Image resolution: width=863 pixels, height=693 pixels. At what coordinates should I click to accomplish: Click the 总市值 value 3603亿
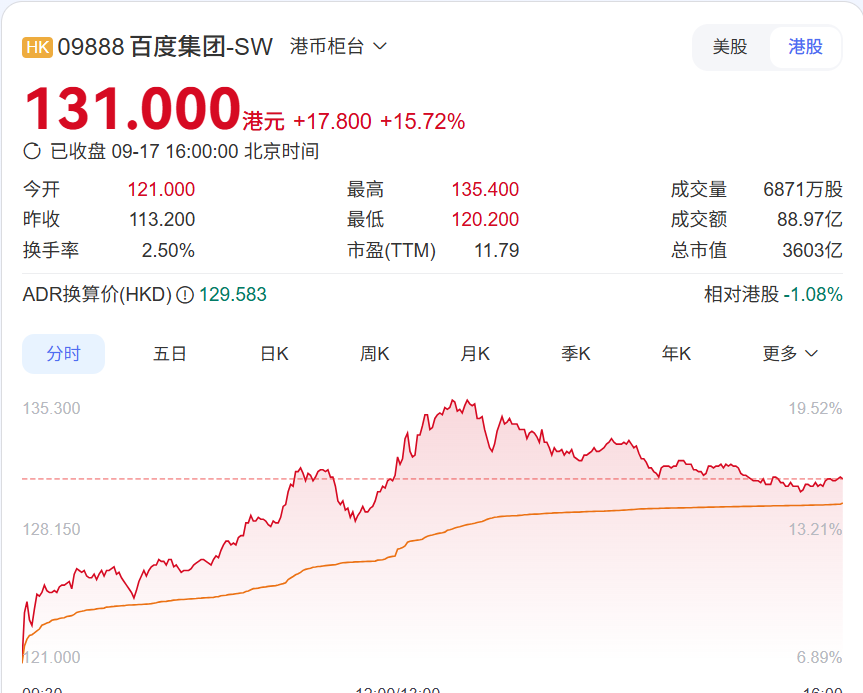812,250
